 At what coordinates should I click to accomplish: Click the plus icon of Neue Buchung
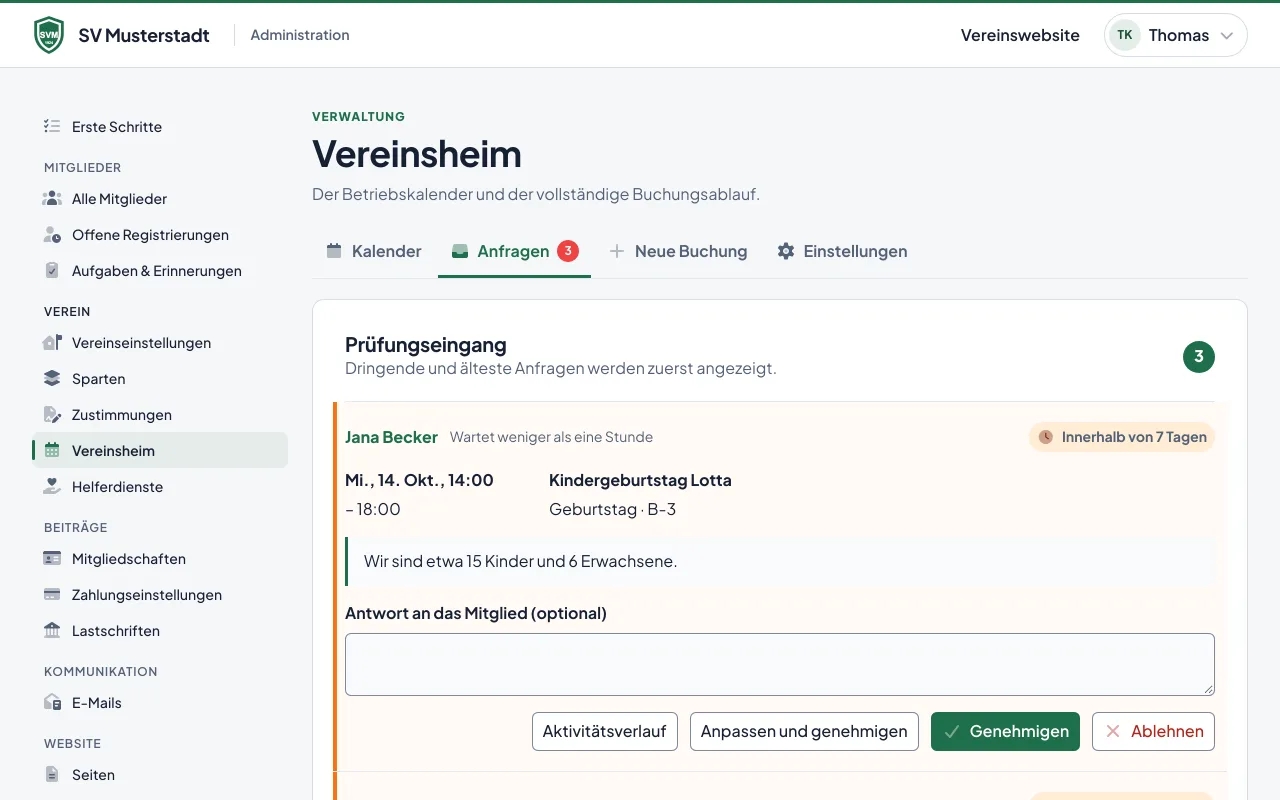click(x=617, y=251)
